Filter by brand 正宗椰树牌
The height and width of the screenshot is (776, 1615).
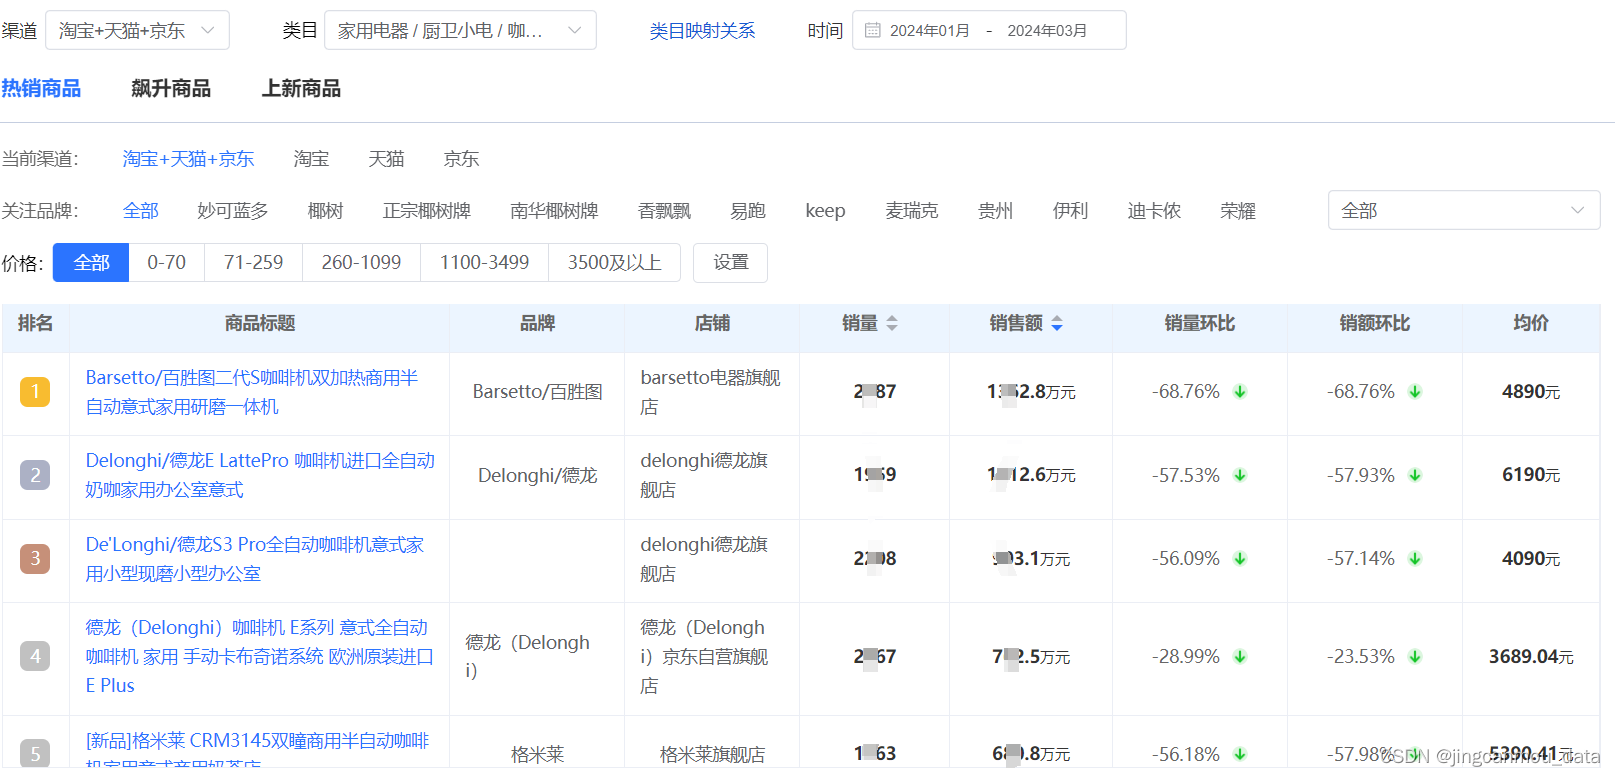coord(427,211)
